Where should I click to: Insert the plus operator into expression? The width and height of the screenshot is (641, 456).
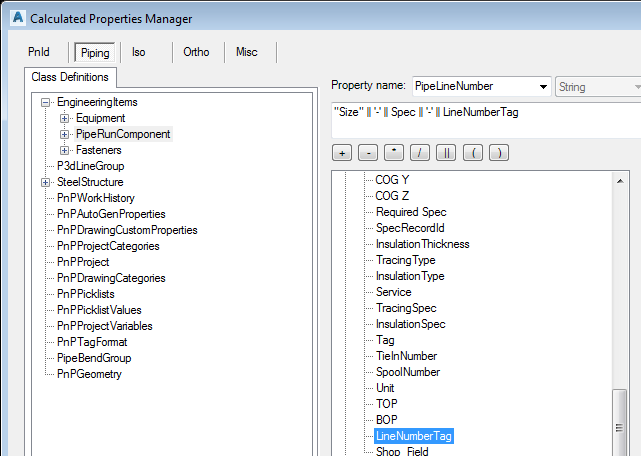pyautogui.click(x=342, y=153)
